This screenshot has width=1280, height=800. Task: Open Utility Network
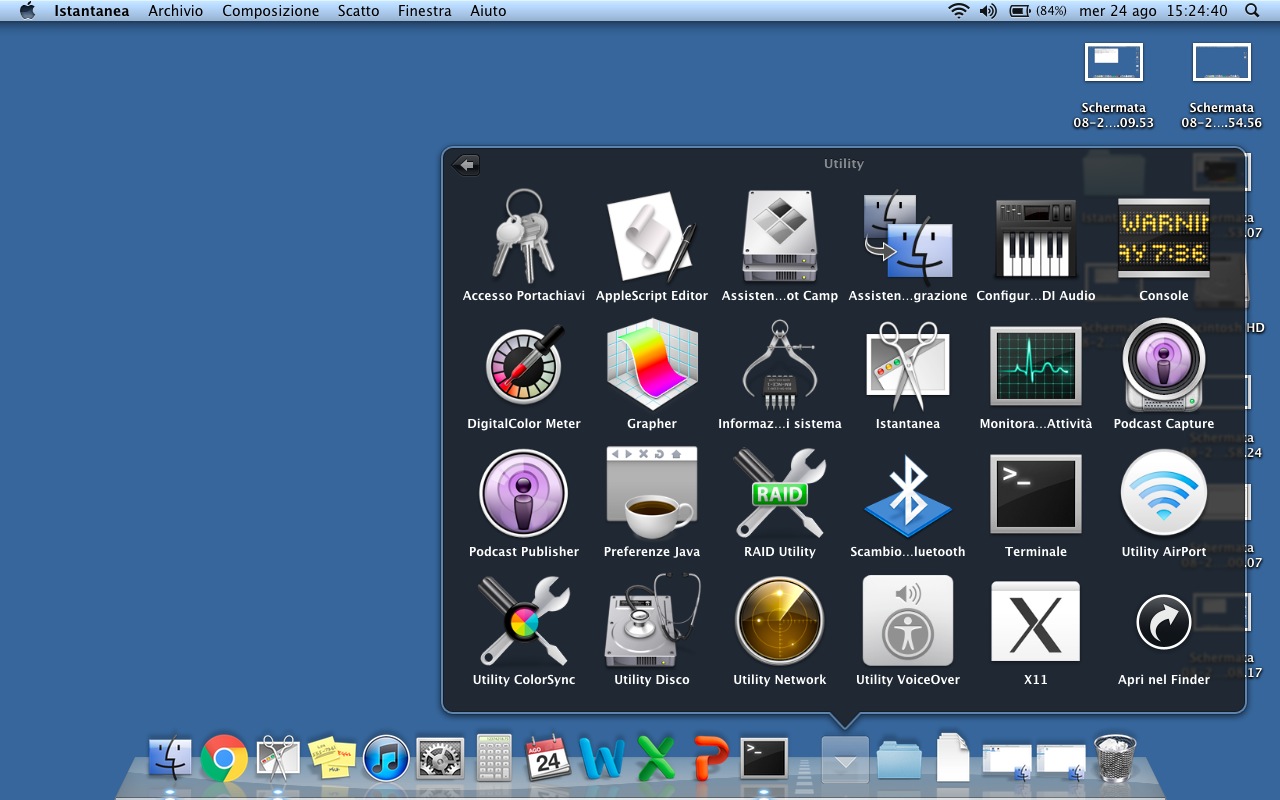(x=780, y=622)
